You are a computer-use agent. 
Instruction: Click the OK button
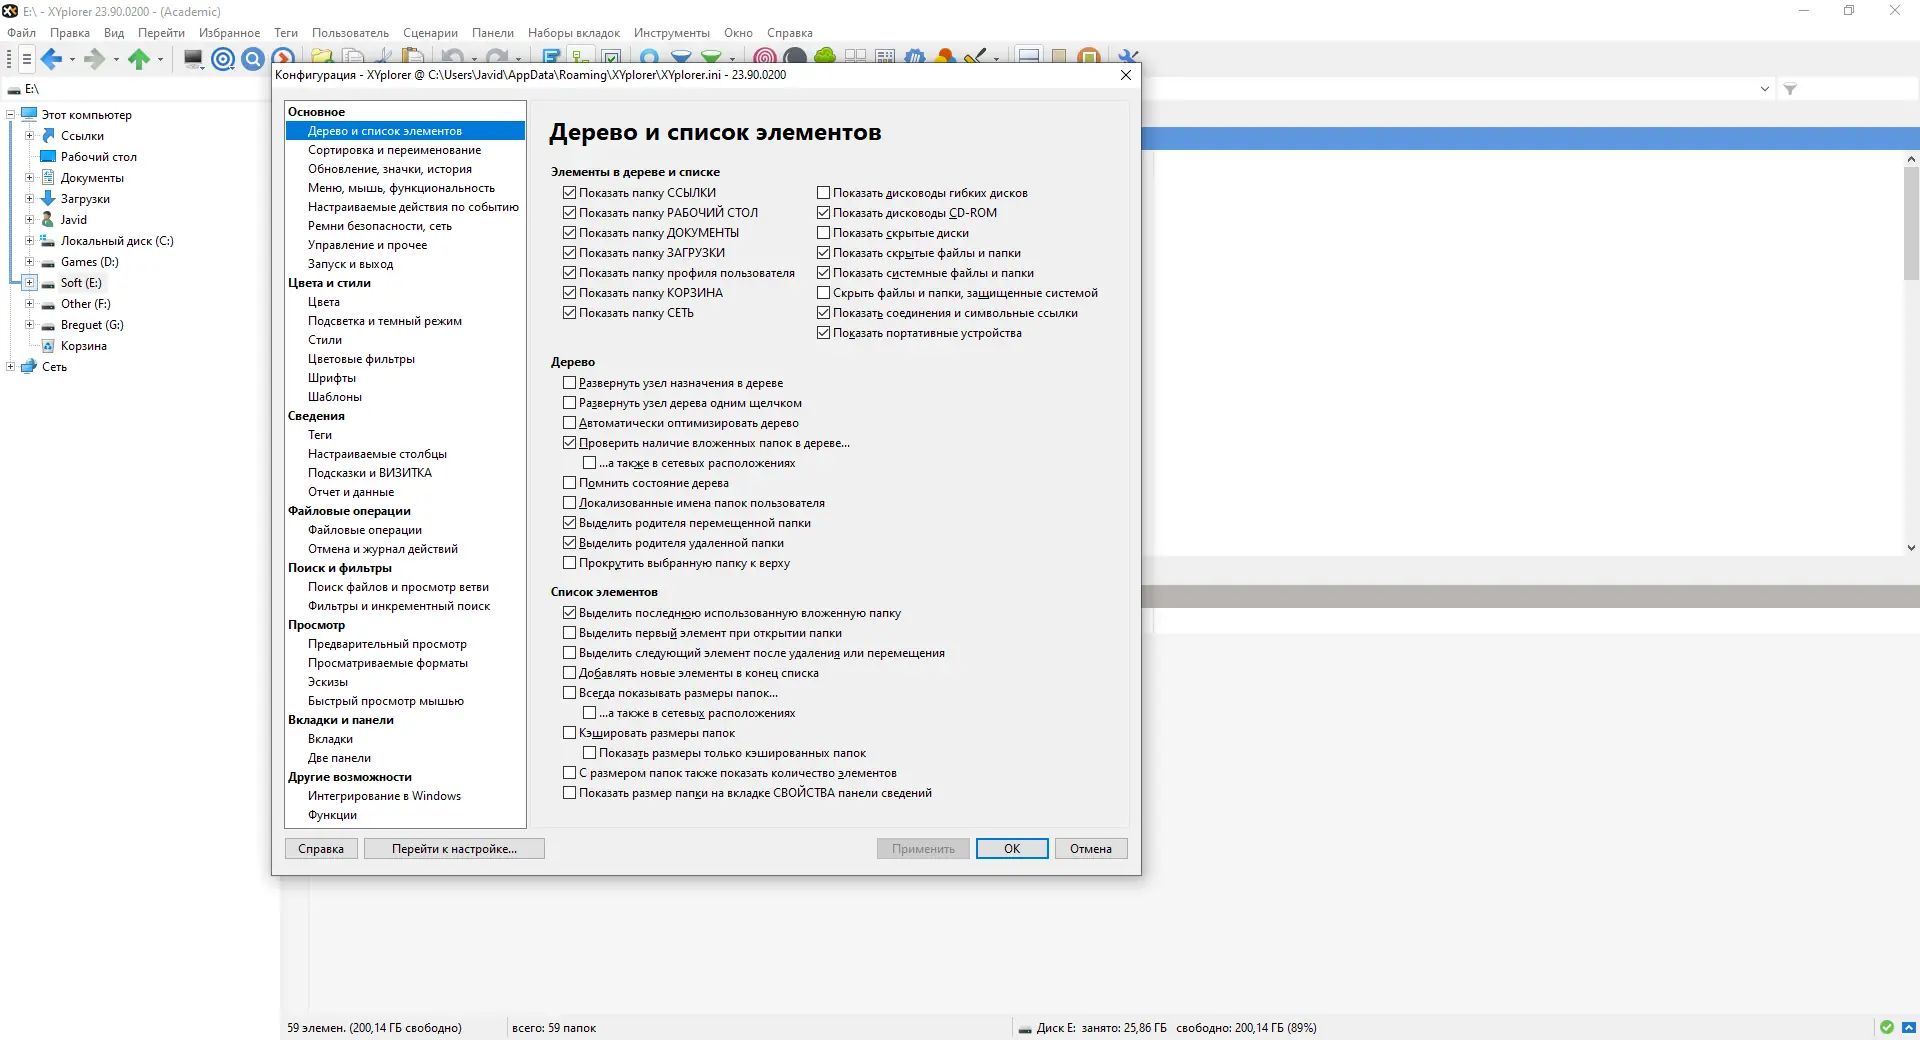coord(1012,848)
